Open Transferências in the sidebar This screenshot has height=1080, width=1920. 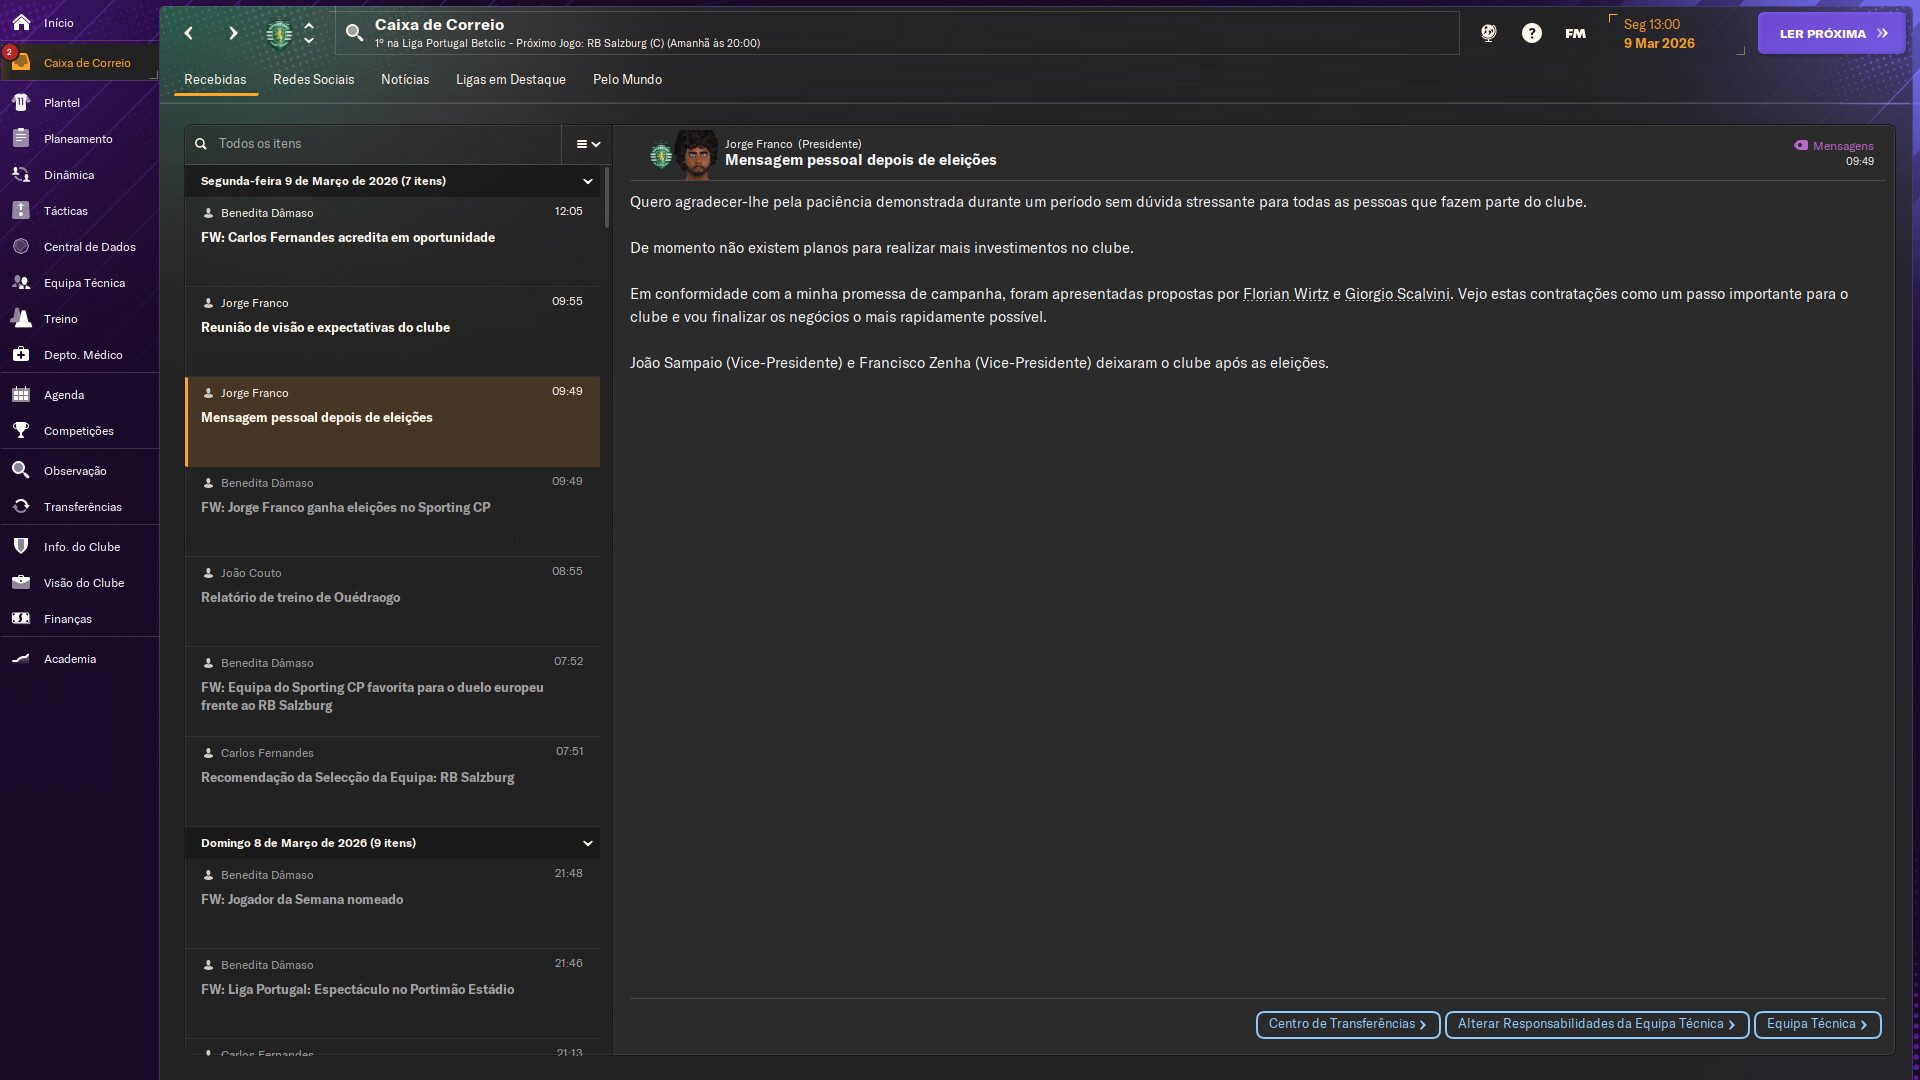point(82,507)
